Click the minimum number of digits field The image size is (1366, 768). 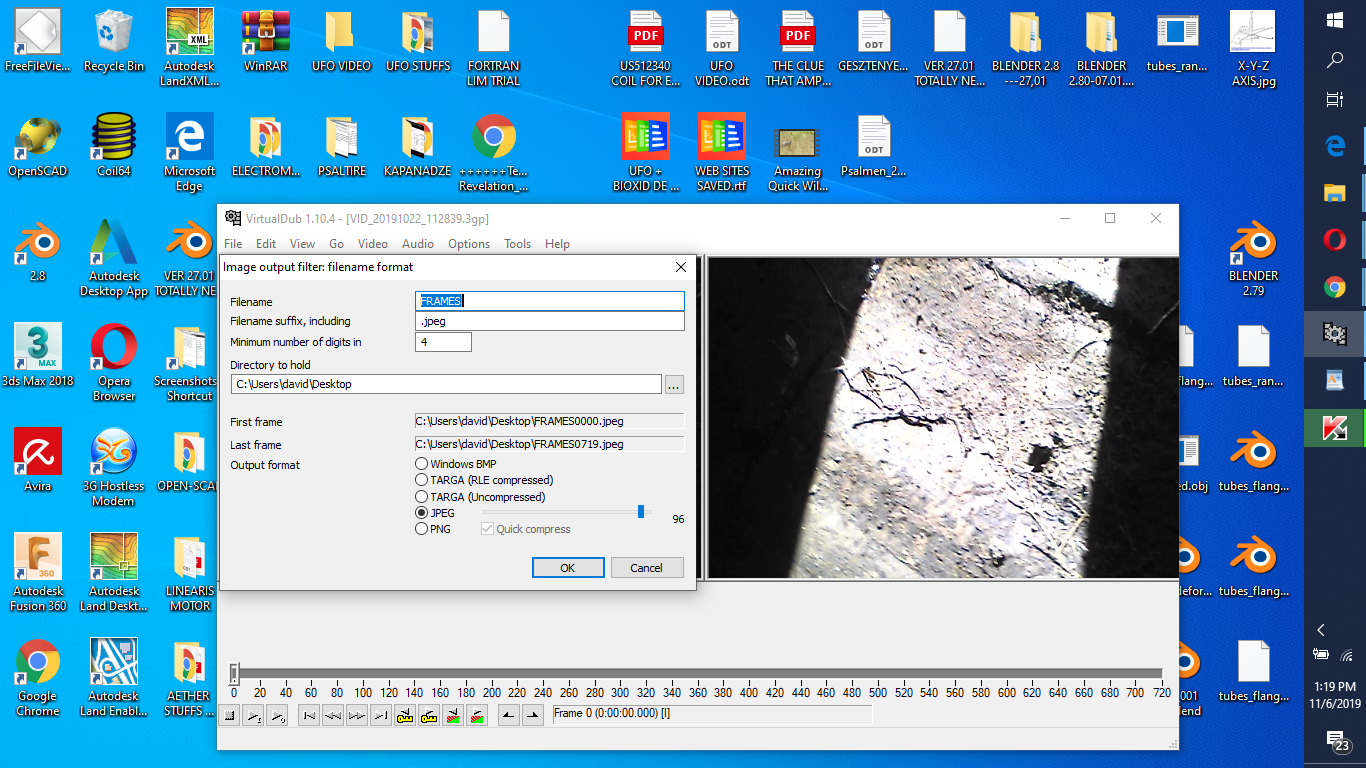pyautogui.click(x=443, y=342)
